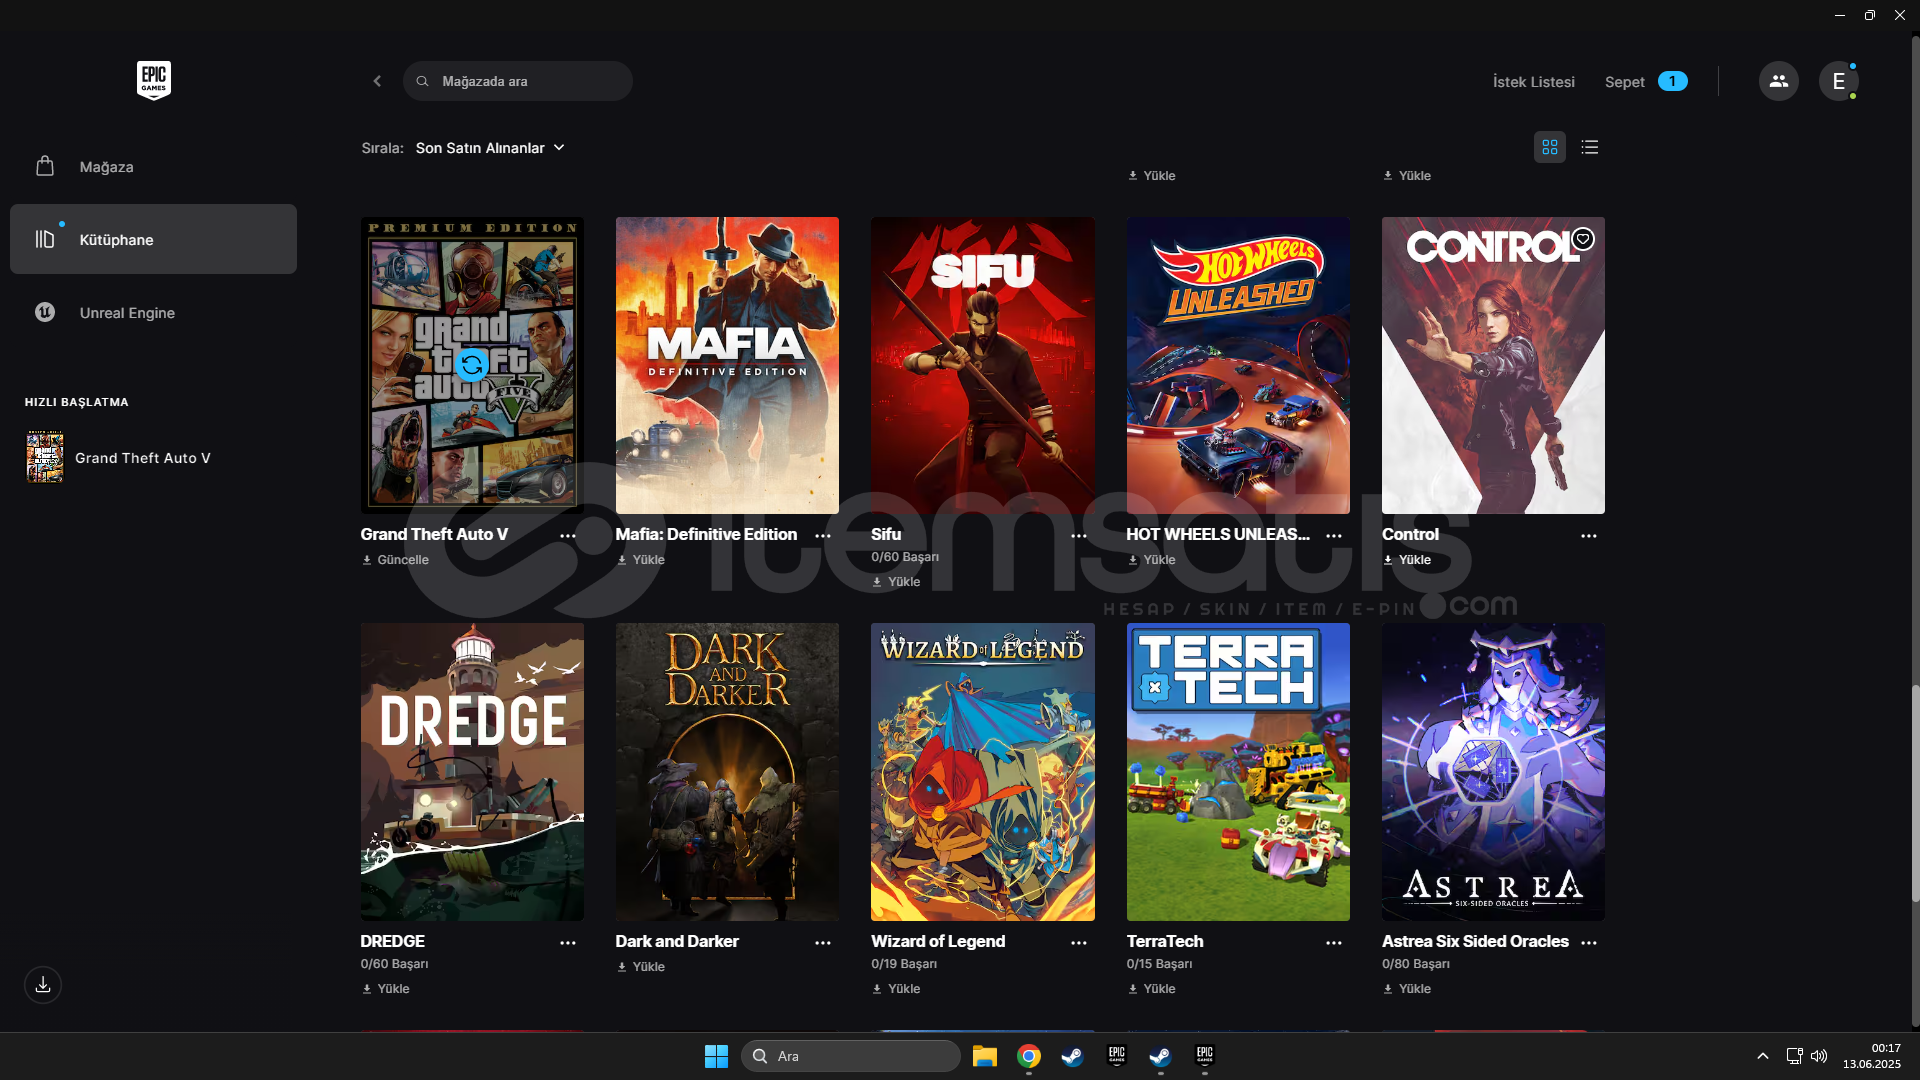
Task: Open the volume speaker tray icon
Action: click(1819, 1056)
